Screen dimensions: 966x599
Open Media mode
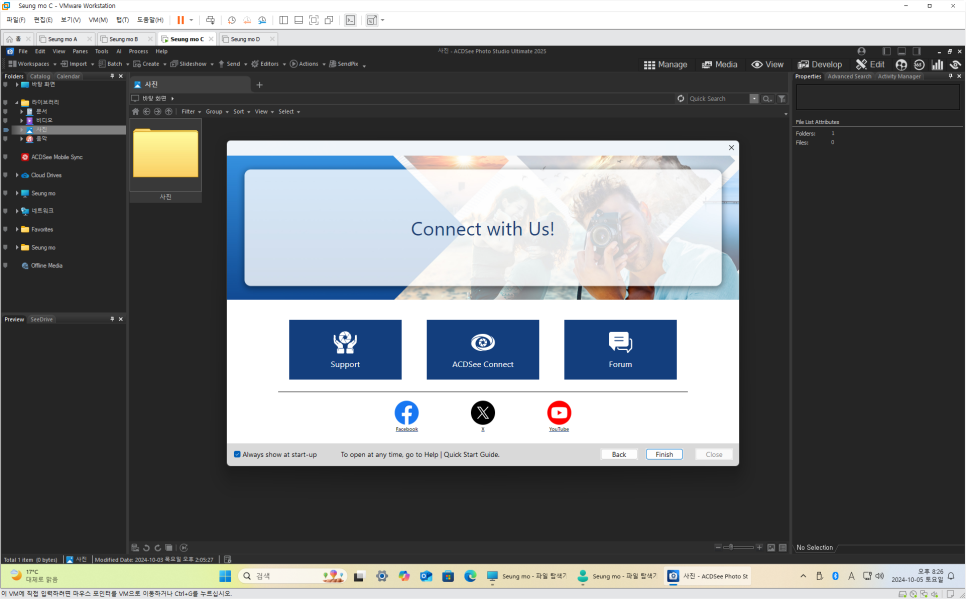pos(720,64)
